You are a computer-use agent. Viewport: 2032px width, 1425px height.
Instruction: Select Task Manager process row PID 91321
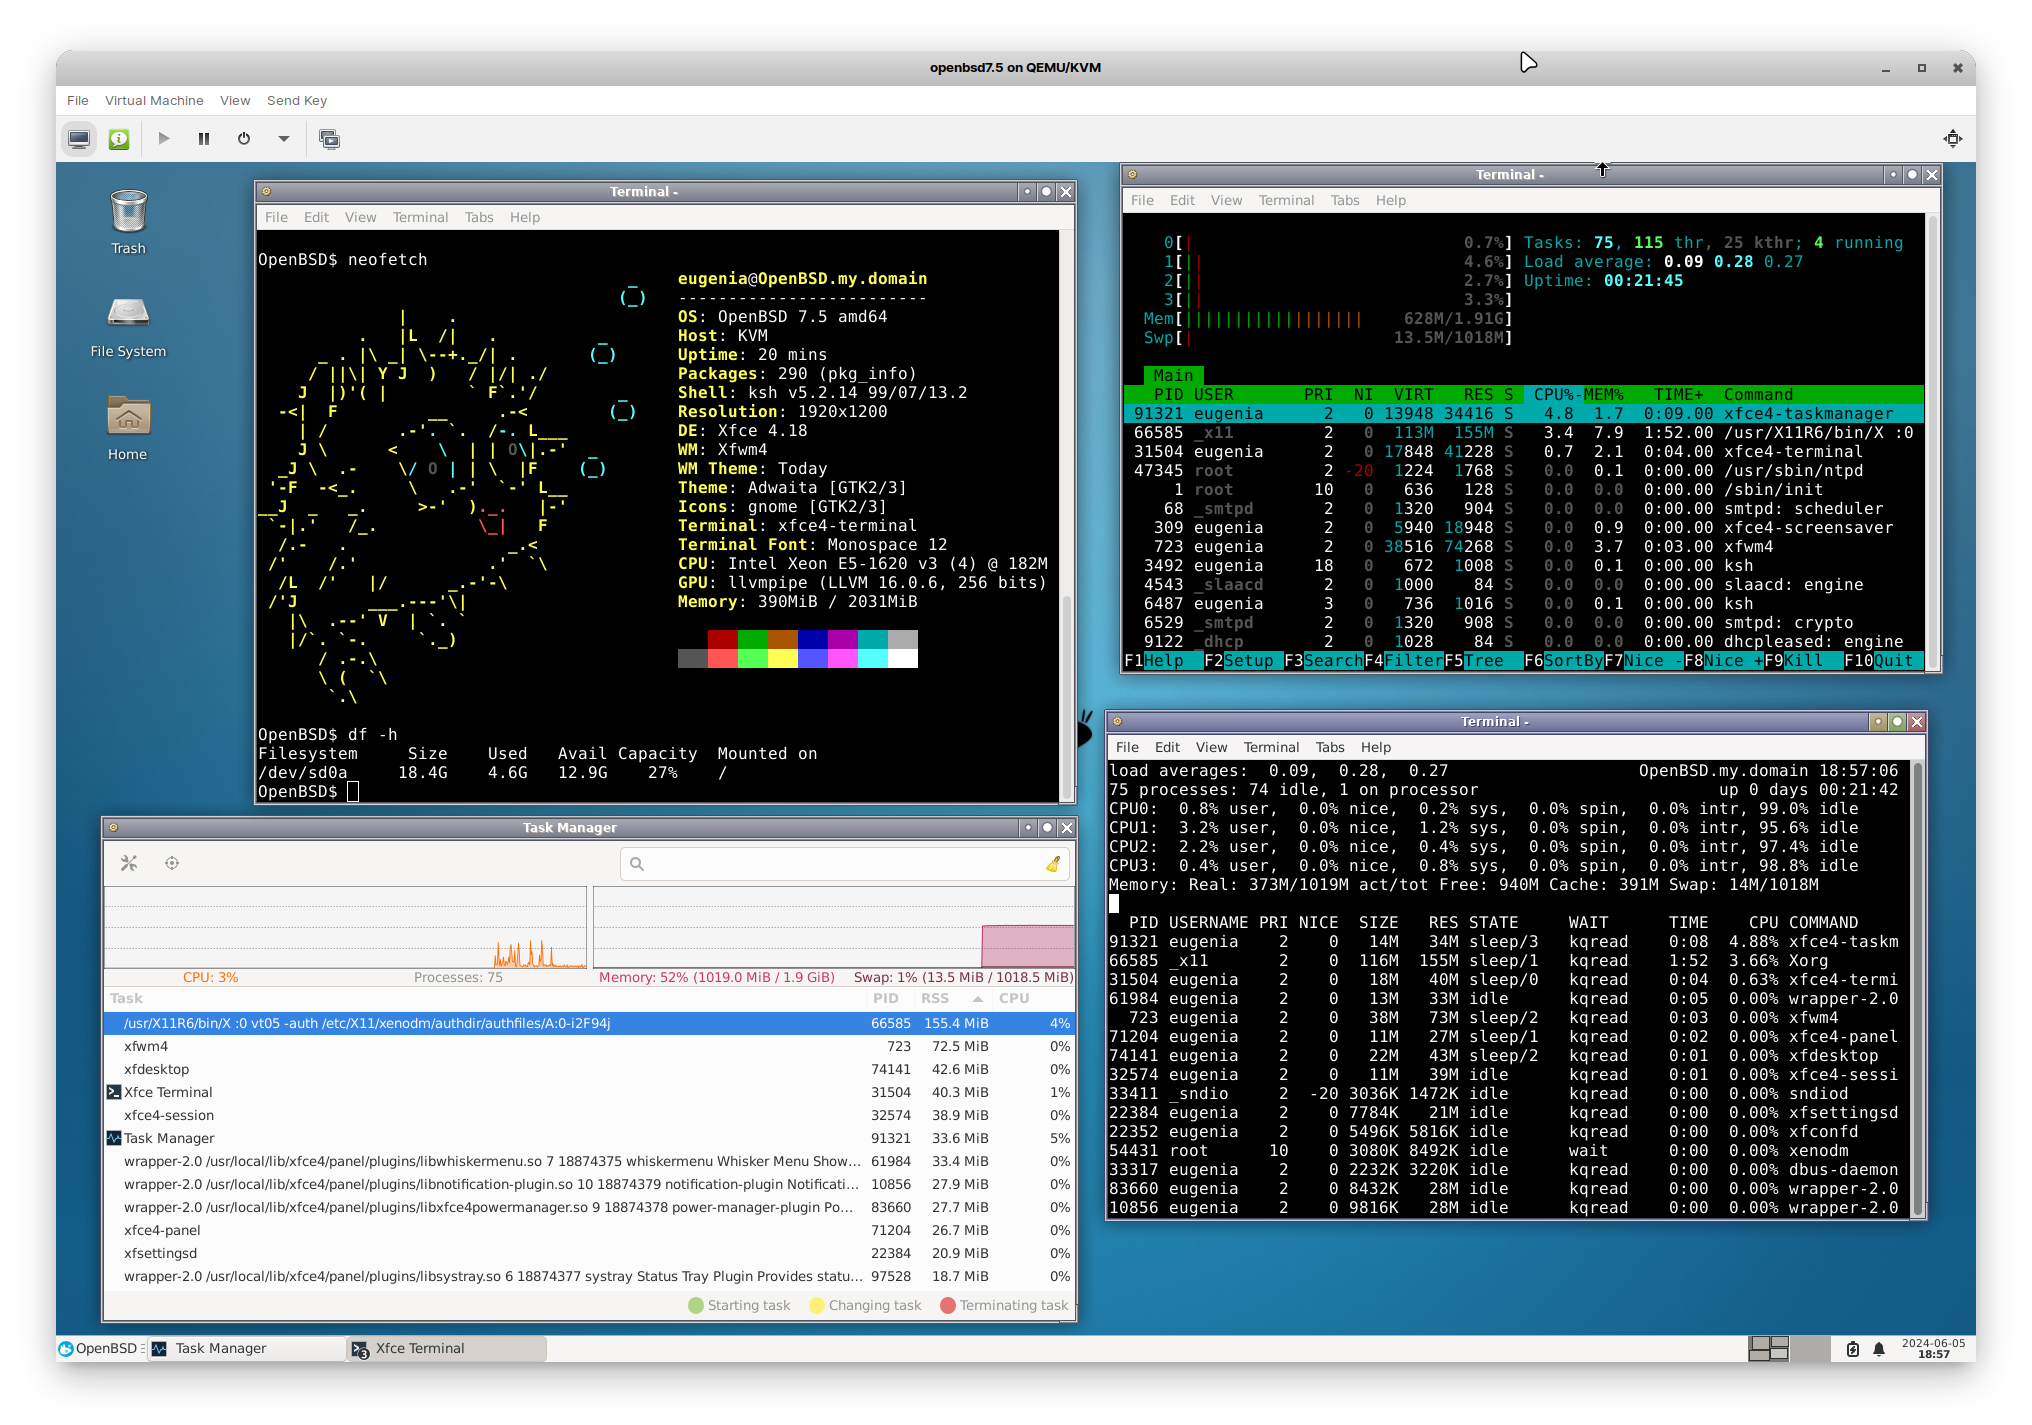[589, 1138]
